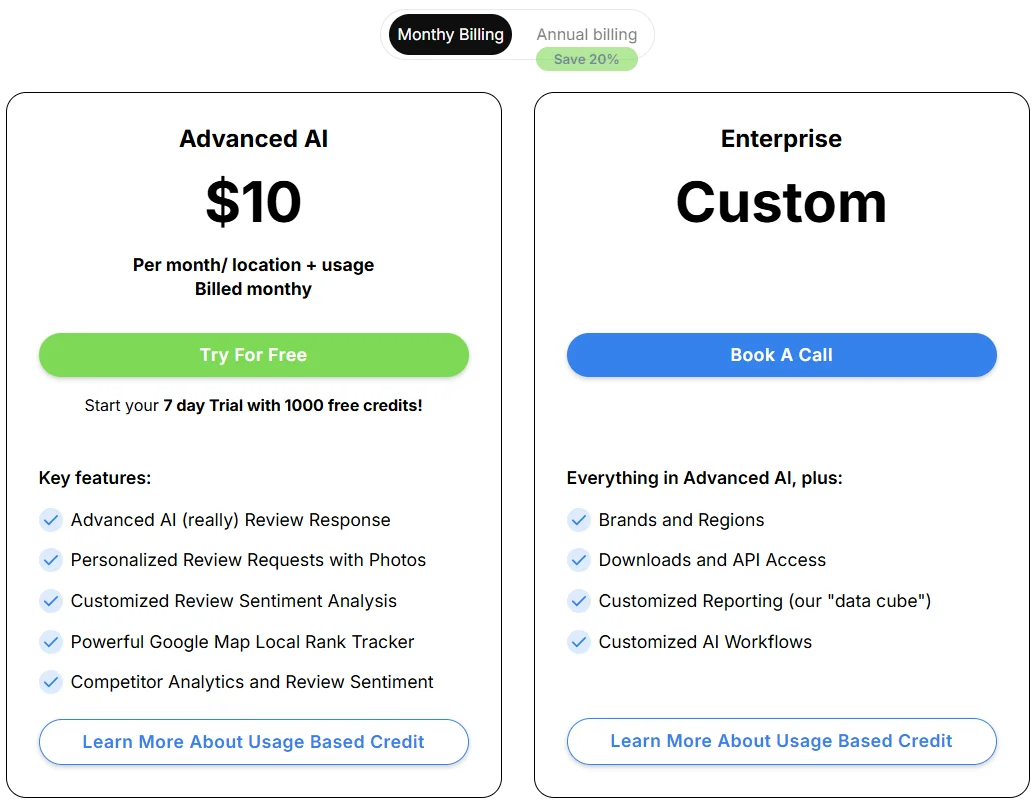The height and width of the screenshot is (801, 1035).
Task: Select the Enterprise plan heading
Action: (x=781, y=139)
